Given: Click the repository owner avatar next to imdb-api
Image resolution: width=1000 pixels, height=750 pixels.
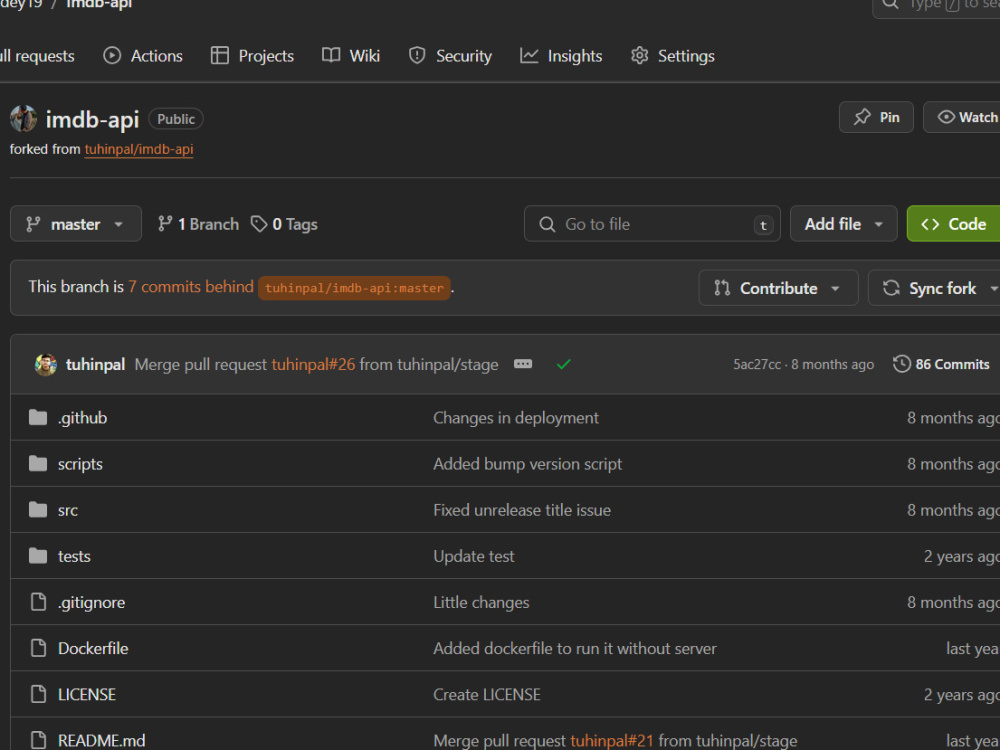Looking at the screenshot, I should pyautogui.click(x=24, y=118).
